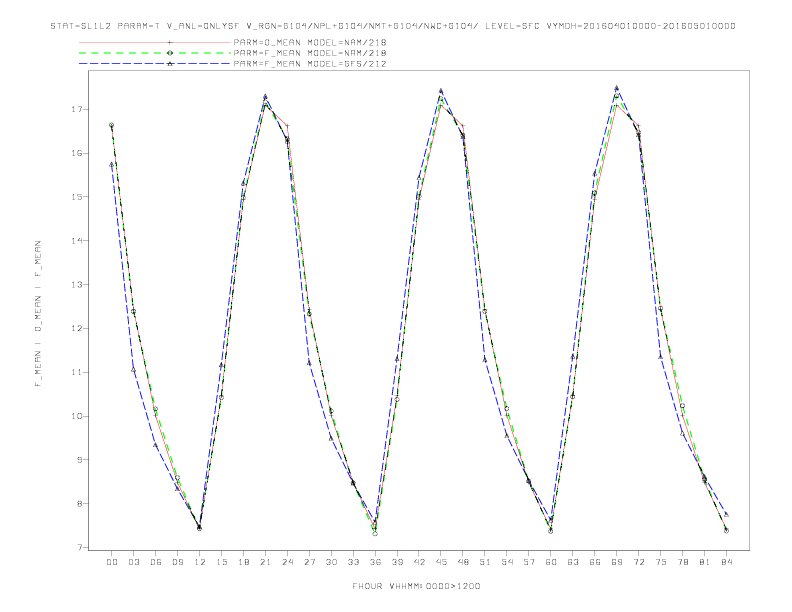The width and height of the screenshot is (792, 612).
Task: Click x-axis forecast hour label 09
Action: (177, 562)
